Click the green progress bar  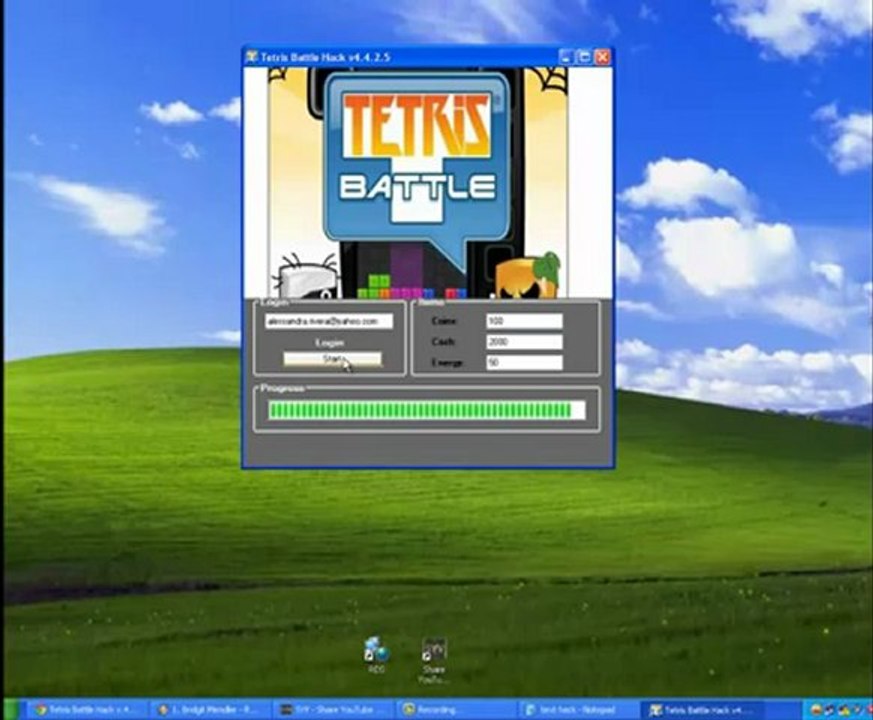(x=426, y=410)
